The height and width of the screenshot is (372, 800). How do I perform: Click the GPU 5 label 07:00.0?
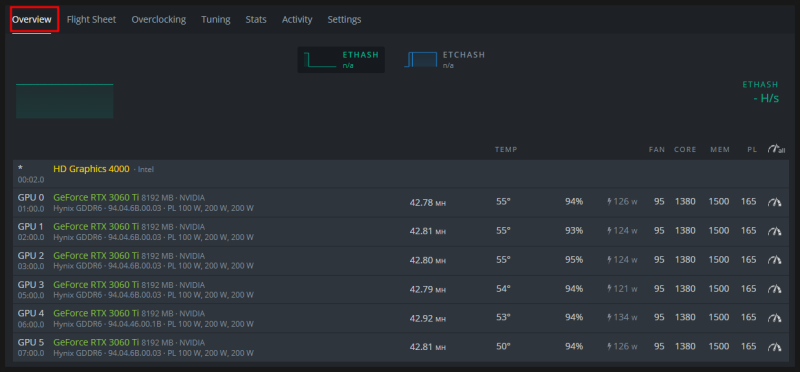pyautogui.click(x=31, y=354)
